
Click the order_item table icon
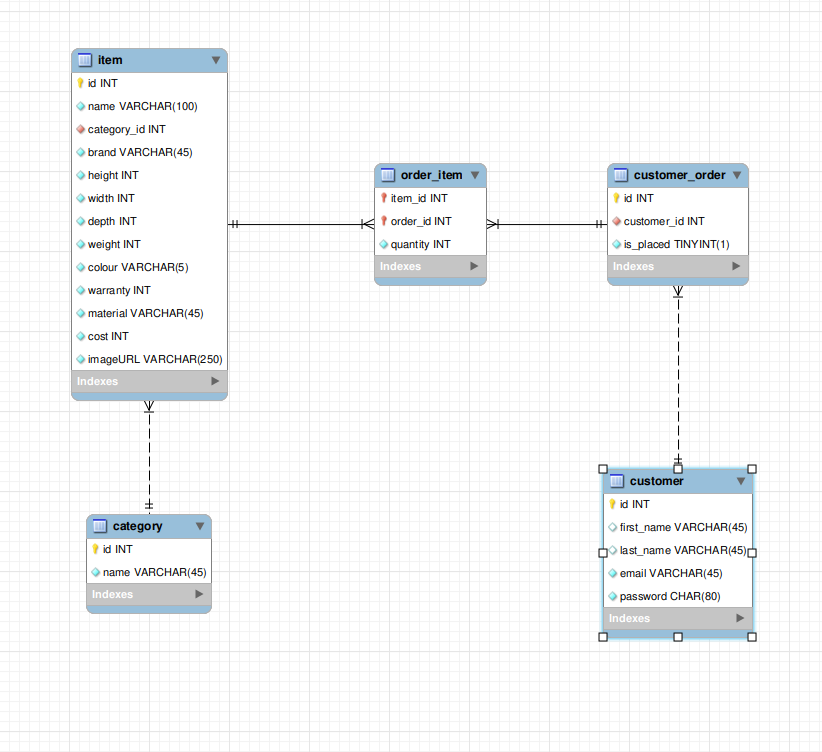(x=387, y=175)
